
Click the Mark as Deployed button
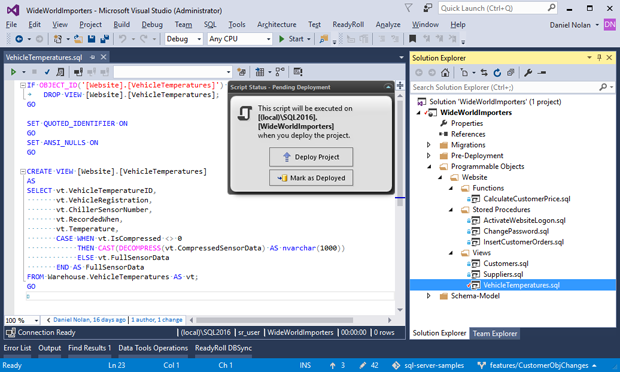tap(311, 178)
